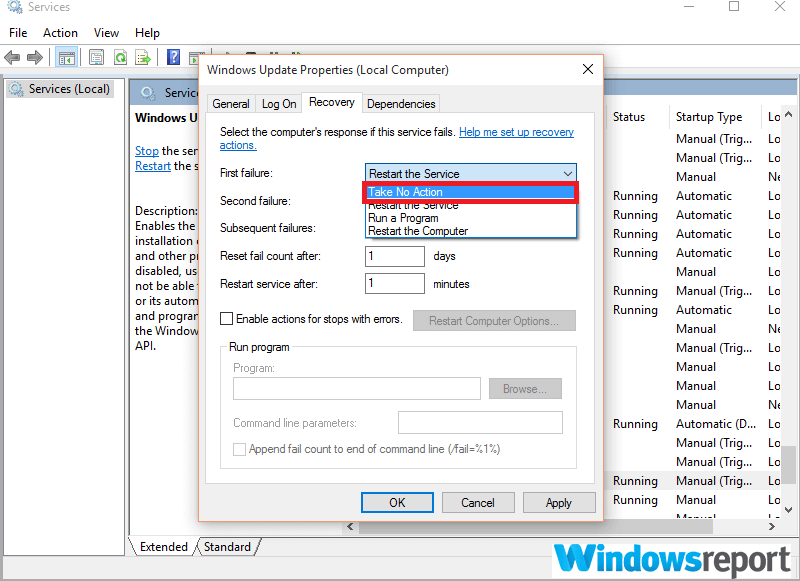Click the Apply button
Viewport: 800px width, 581px height.
click(559, 503)
